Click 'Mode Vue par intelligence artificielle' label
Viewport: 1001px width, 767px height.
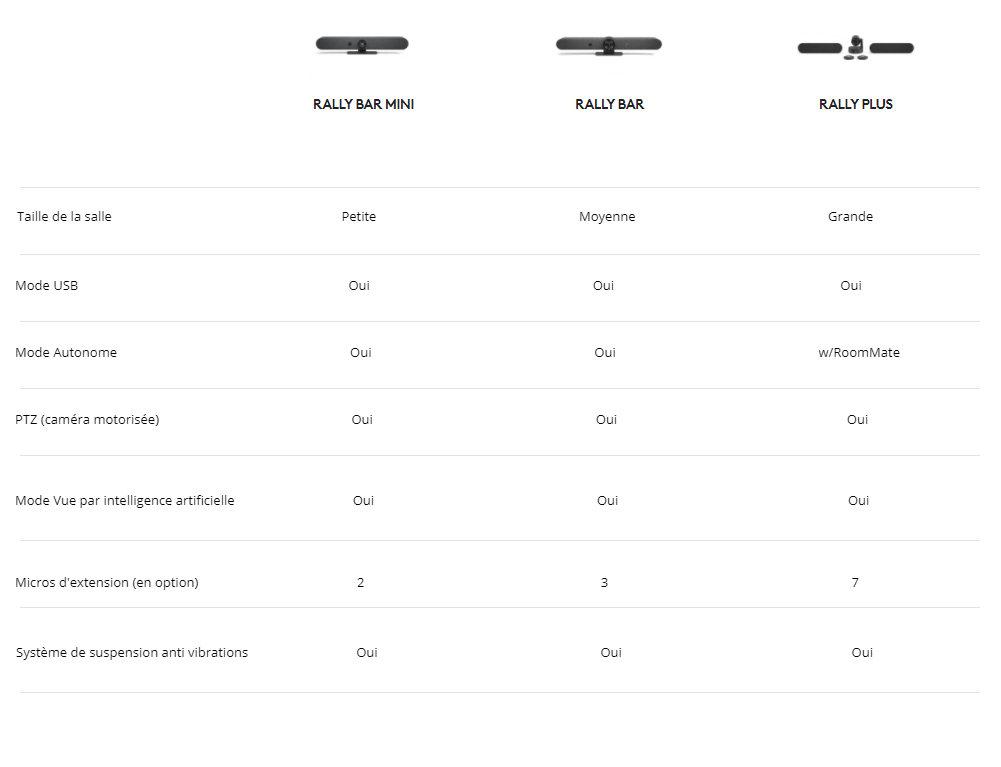tap(125, 501)
